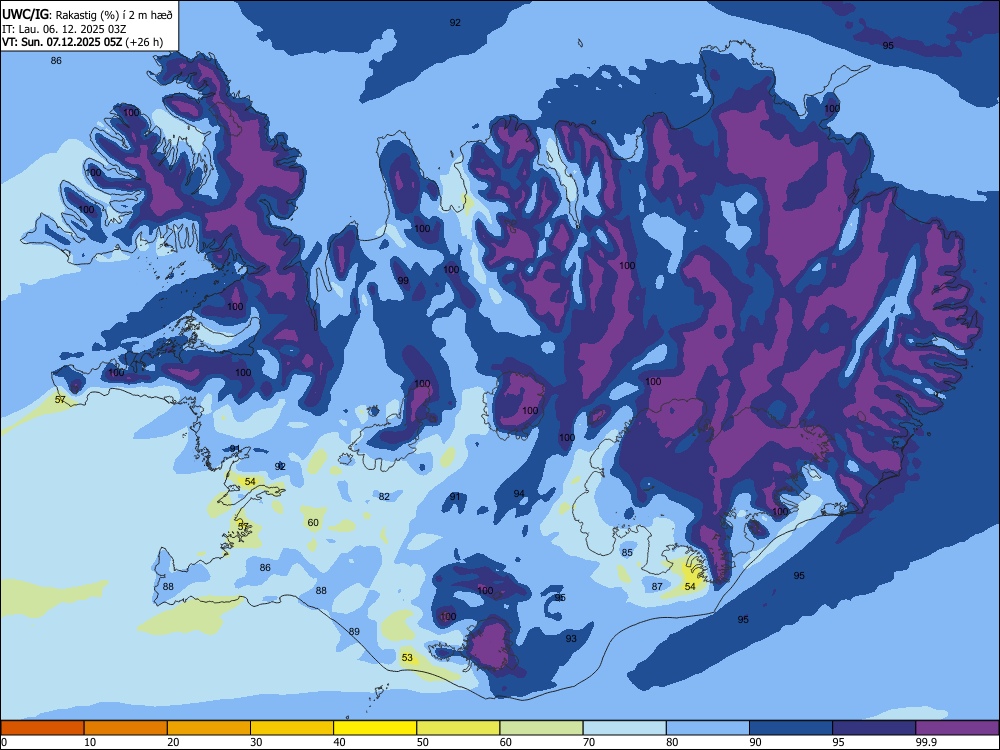Pick the indigo 95–99.9 legend swatch
The width and height of the screenshot is (1000, 750).
coord(874,728)
